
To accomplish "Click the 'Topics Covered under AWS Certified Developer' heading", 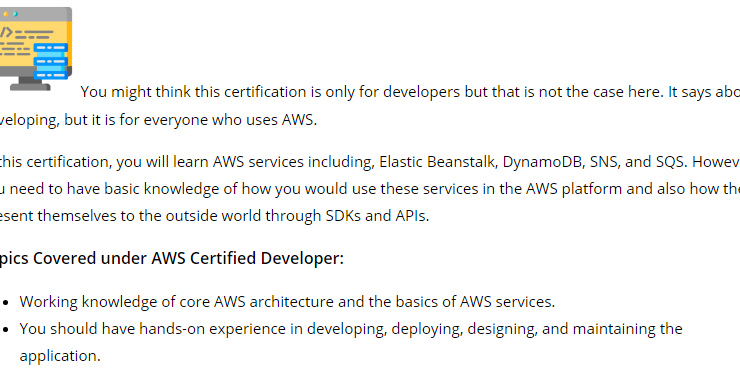I will pyautogui.click(x=171, y=259).
